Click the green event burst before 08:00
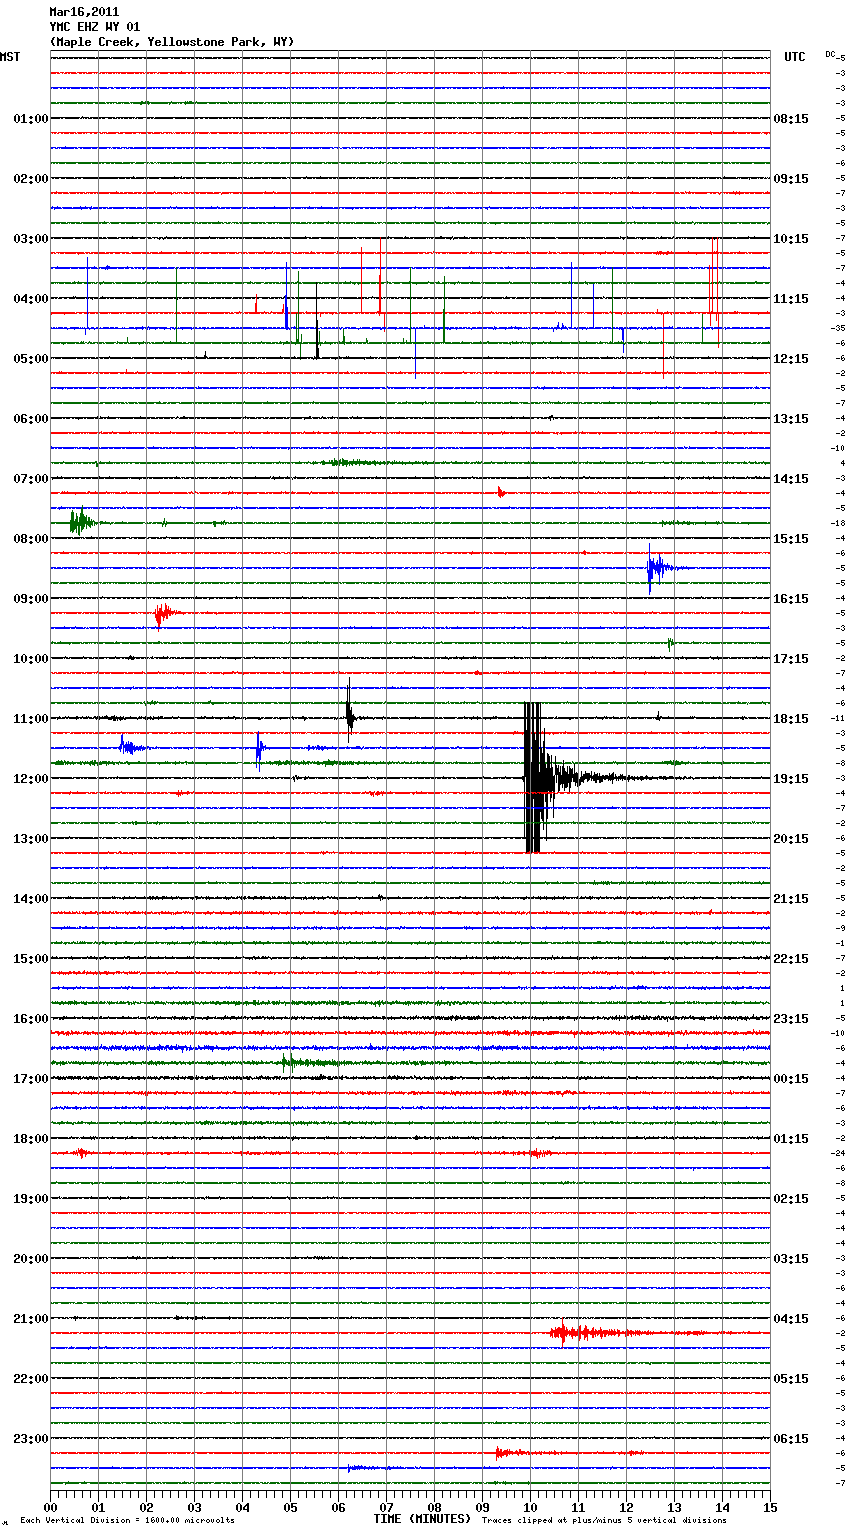The height and width of the screenshot is (1534, 850). coord(80,522)
